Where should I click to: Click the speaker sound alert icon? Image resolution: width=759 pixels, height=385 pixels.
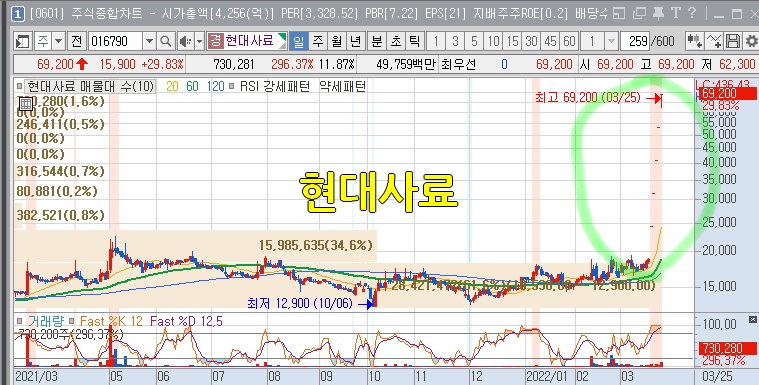click(185, 42)
